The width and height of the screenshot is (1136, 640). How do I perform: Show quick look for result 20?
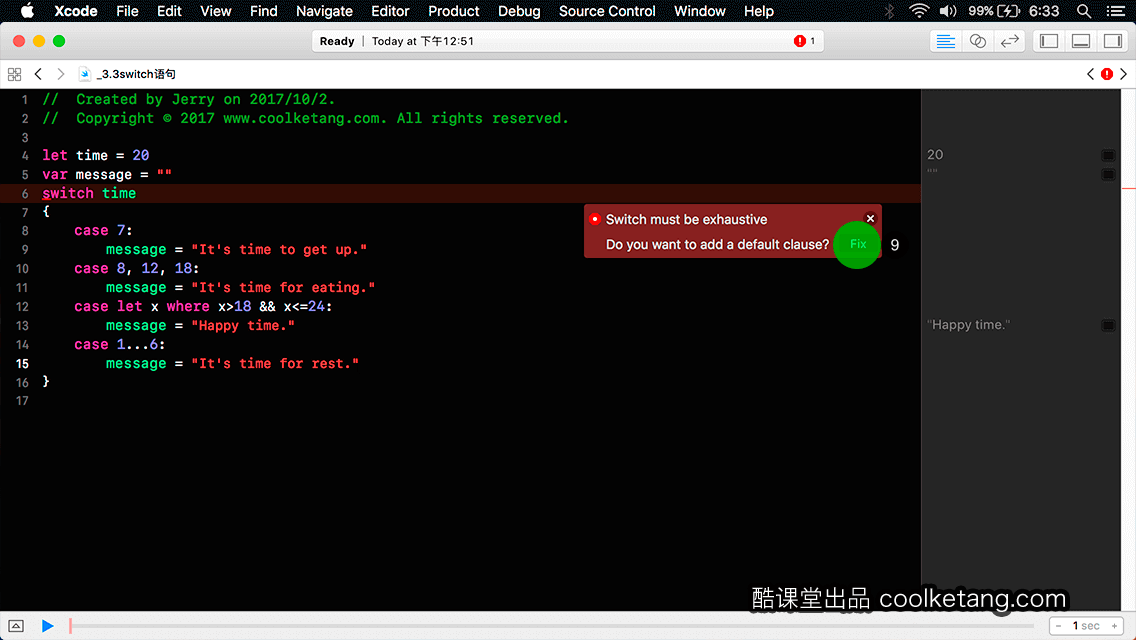(x=1108, y=155)
